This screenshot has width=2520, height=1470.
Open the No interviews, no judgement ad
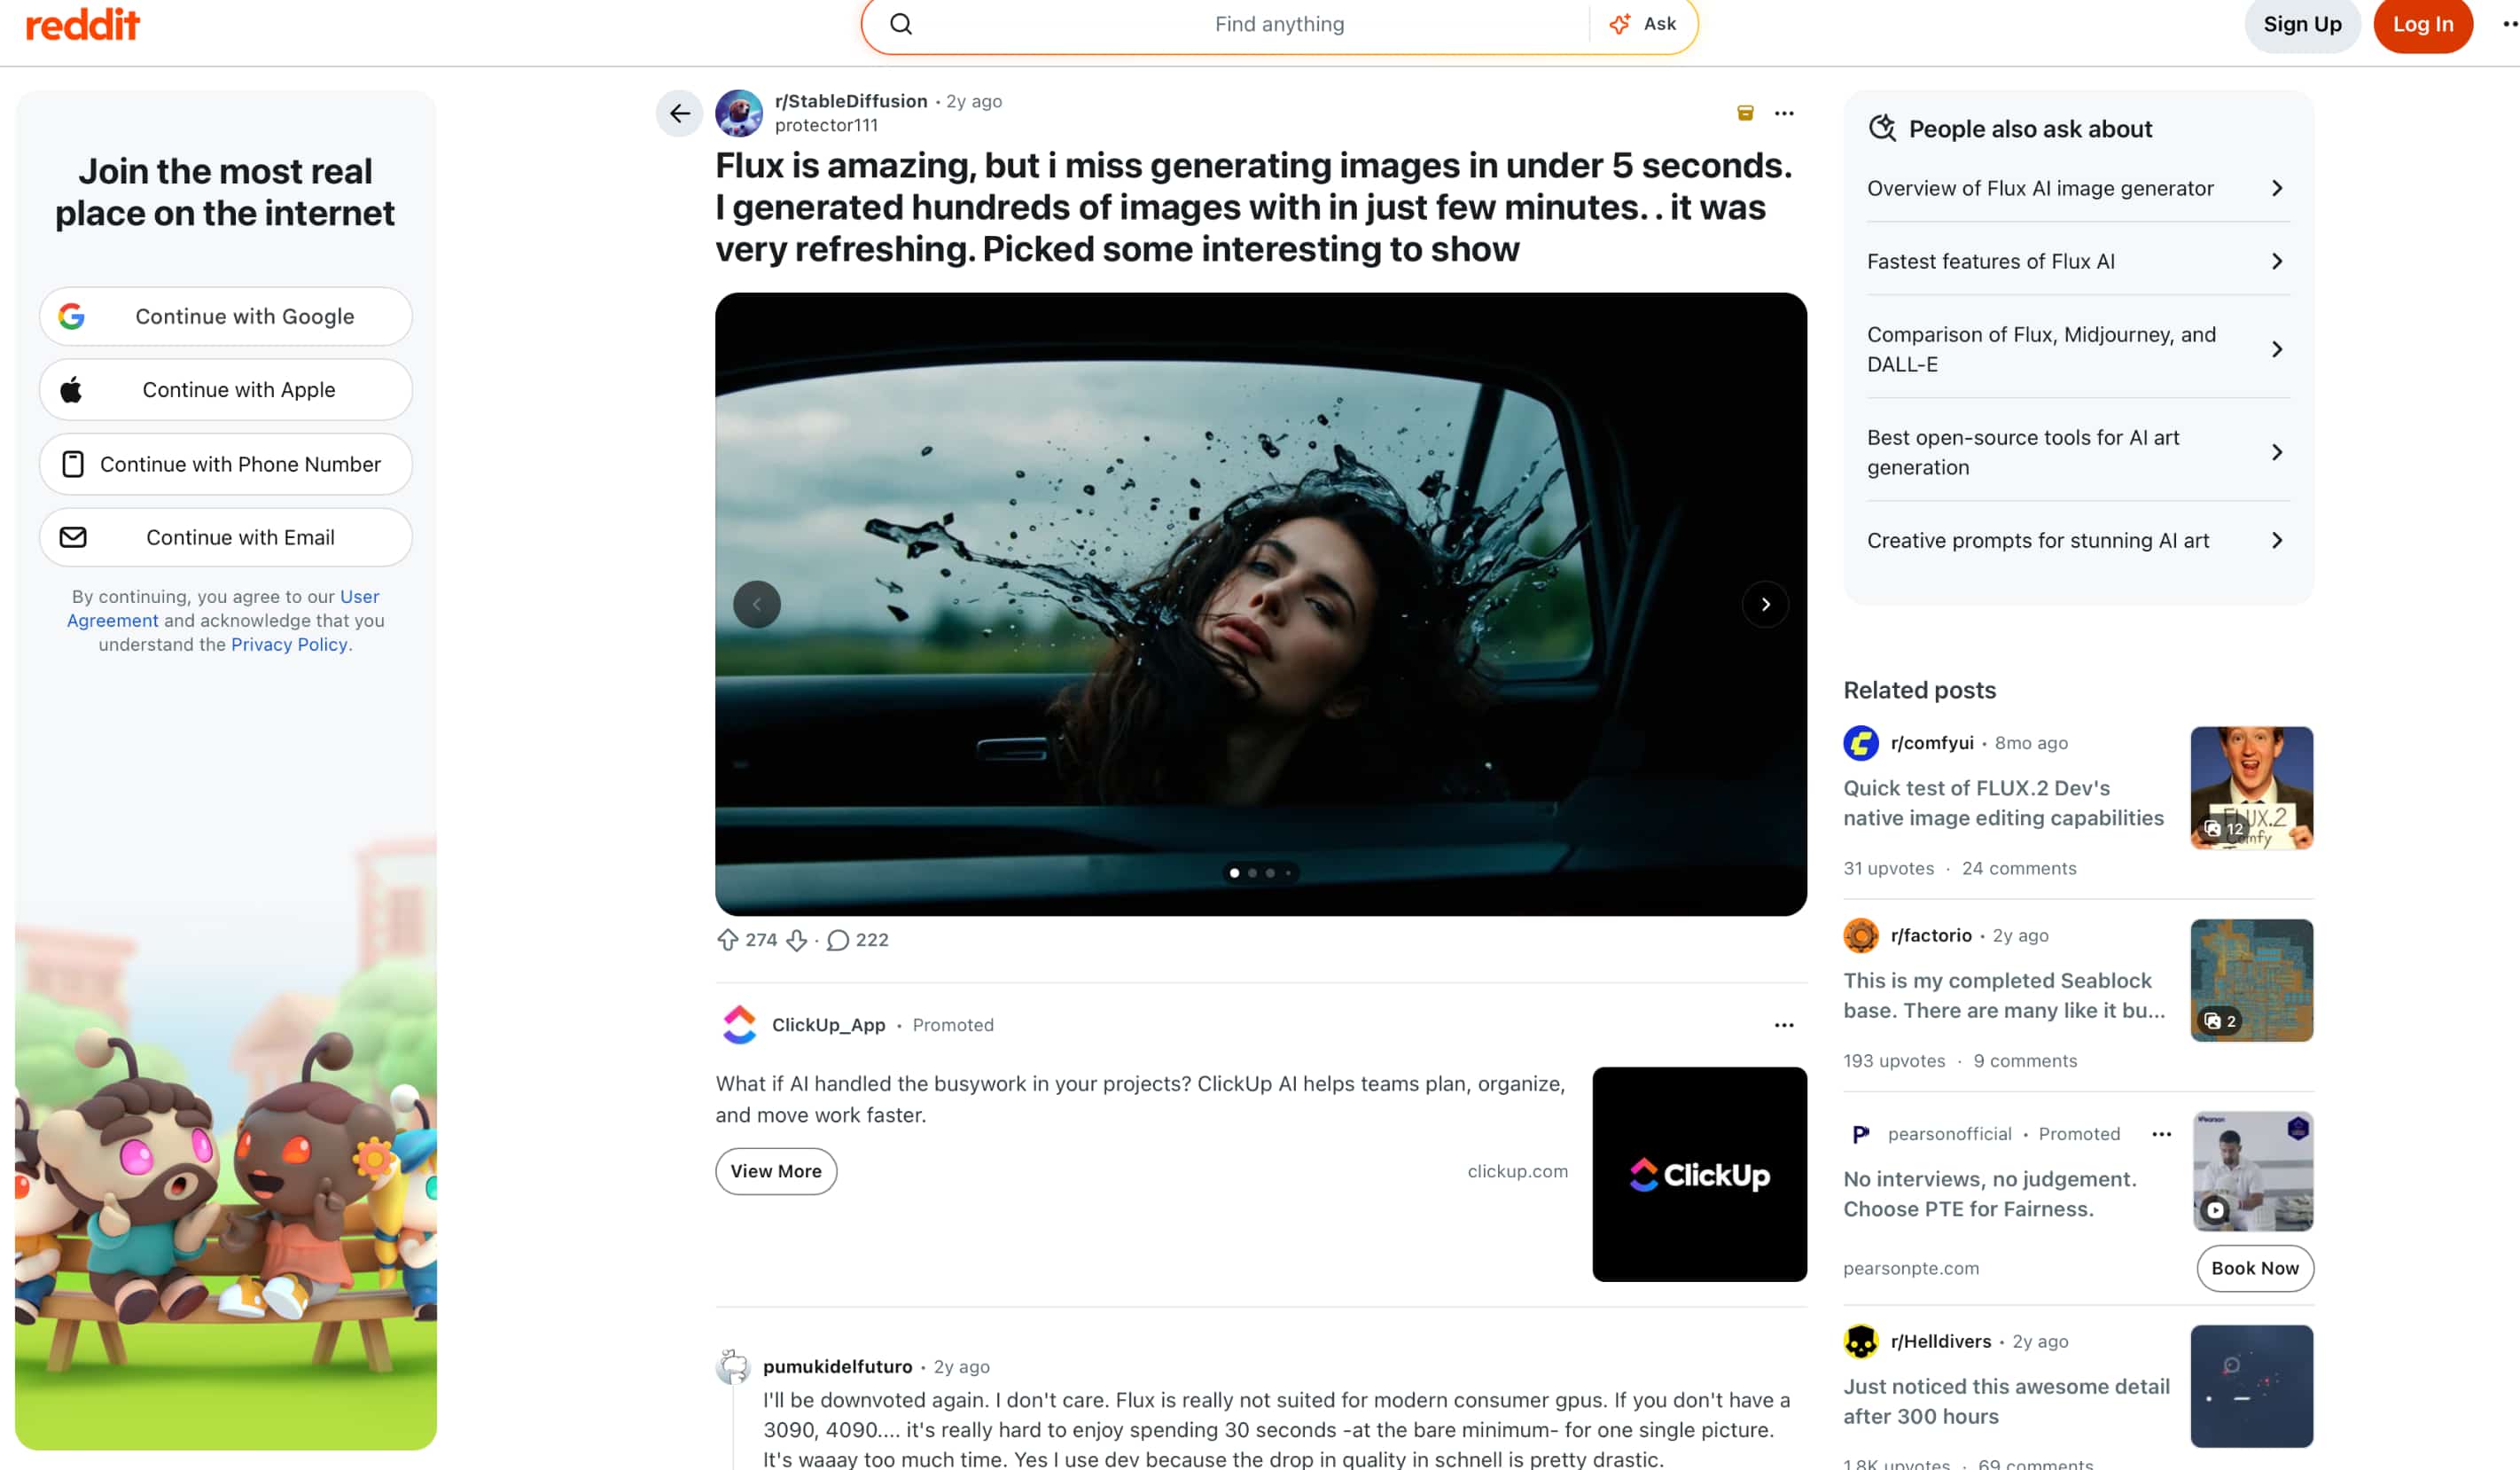[1989, 1194]
